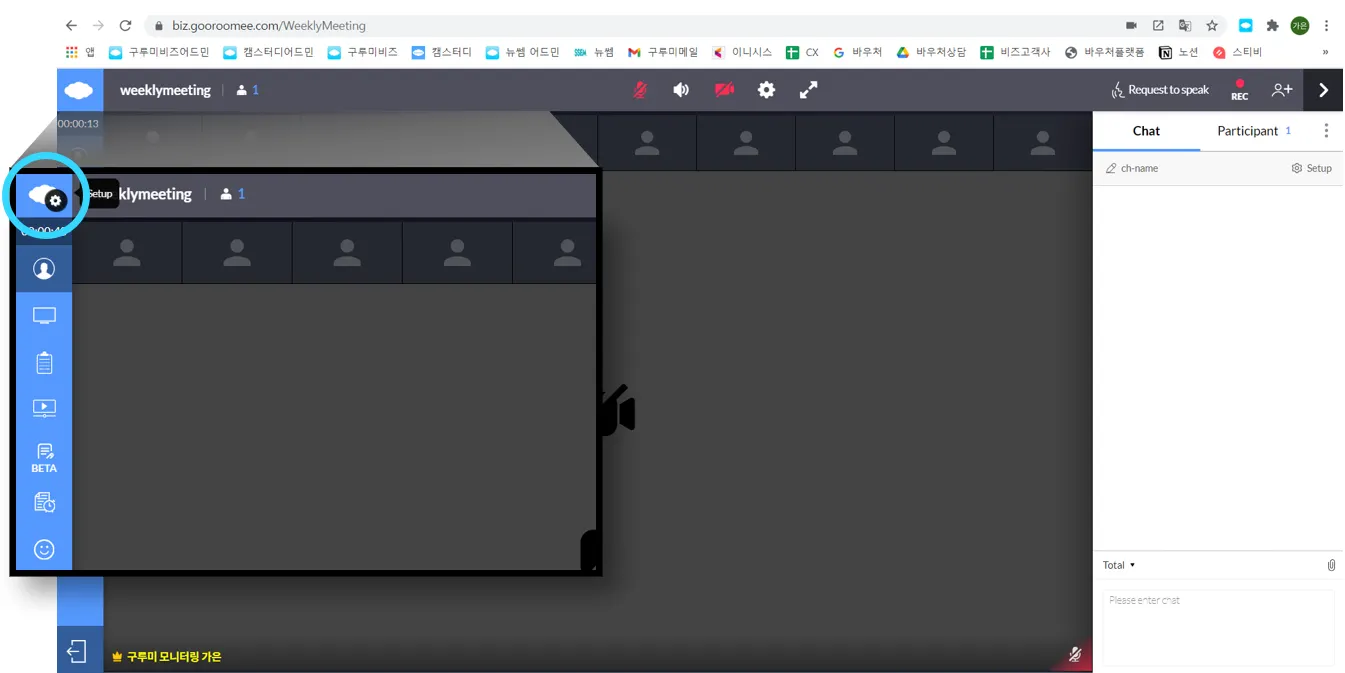Open the 구루미비즈어드민 bookmark
The width and height of the screenshot is (1345, 673).
159,52
